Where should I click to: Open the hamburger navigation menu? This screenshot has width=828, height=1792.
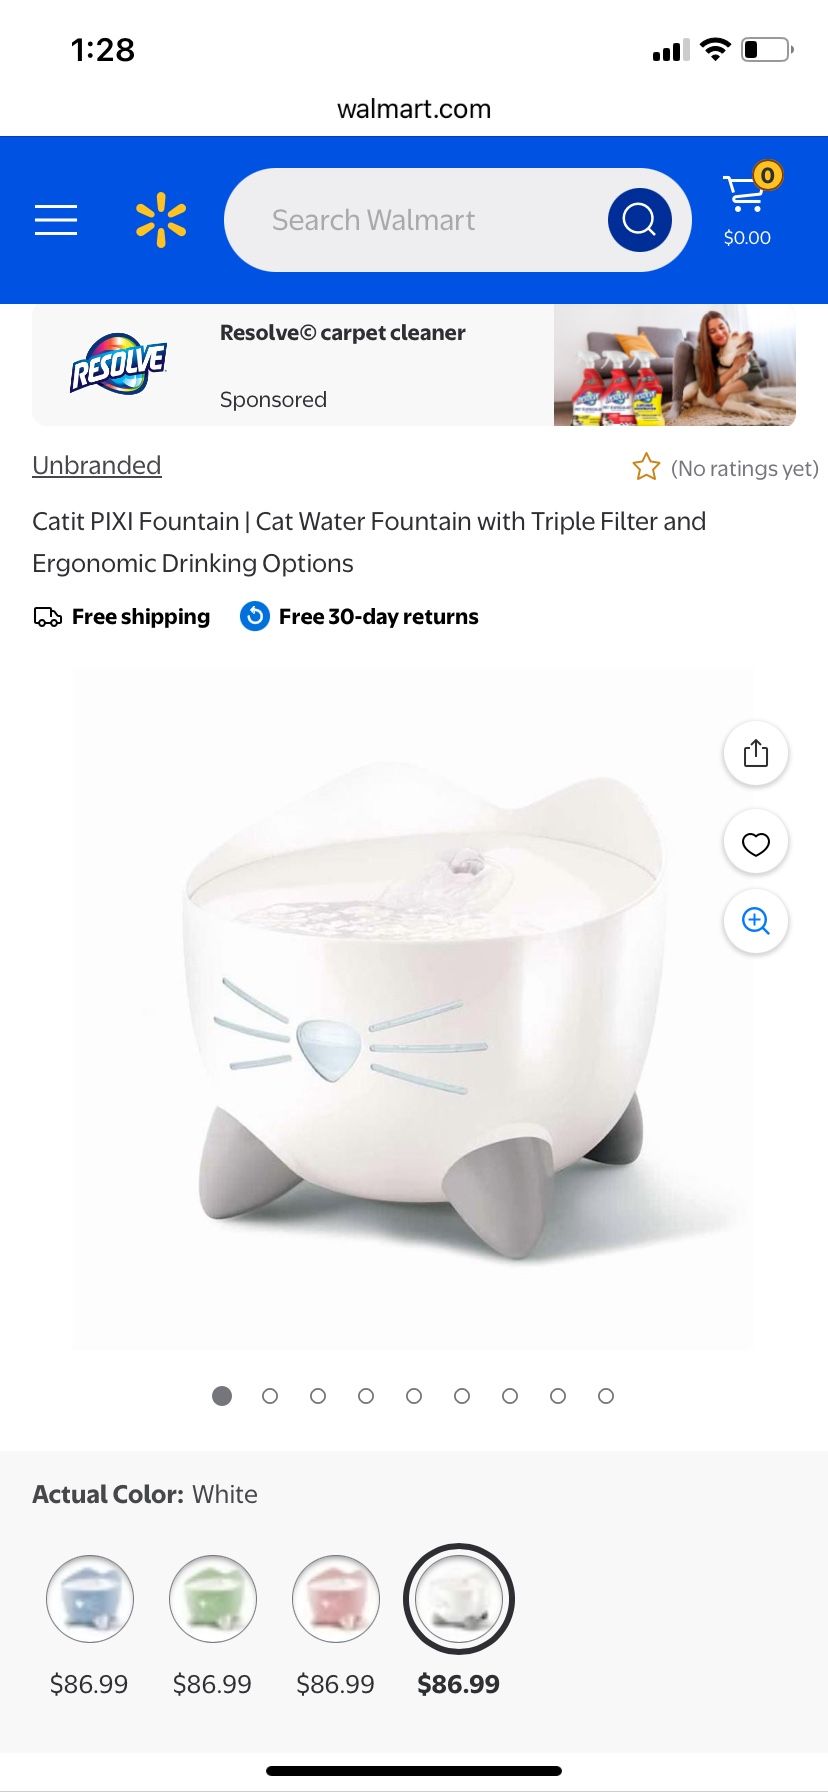click(56, 220)
